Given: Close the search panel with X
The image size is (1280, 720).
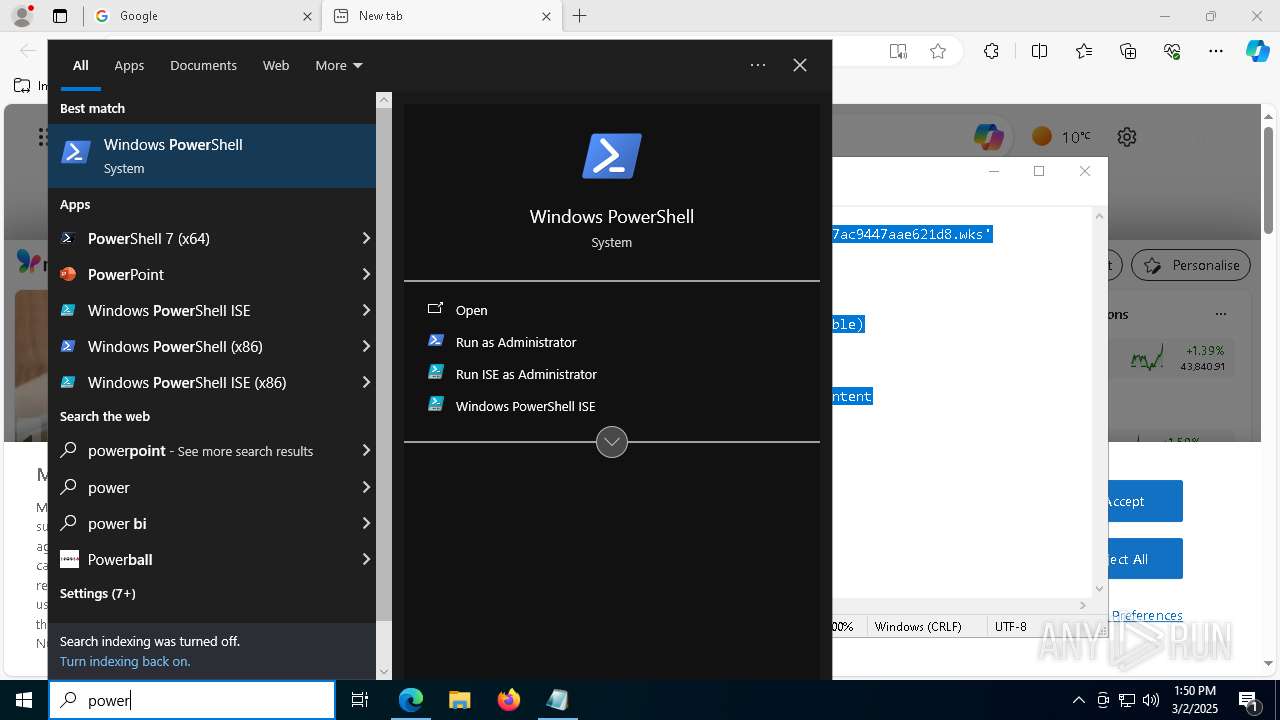Looking at the screenshot, I should coord(800,65).
